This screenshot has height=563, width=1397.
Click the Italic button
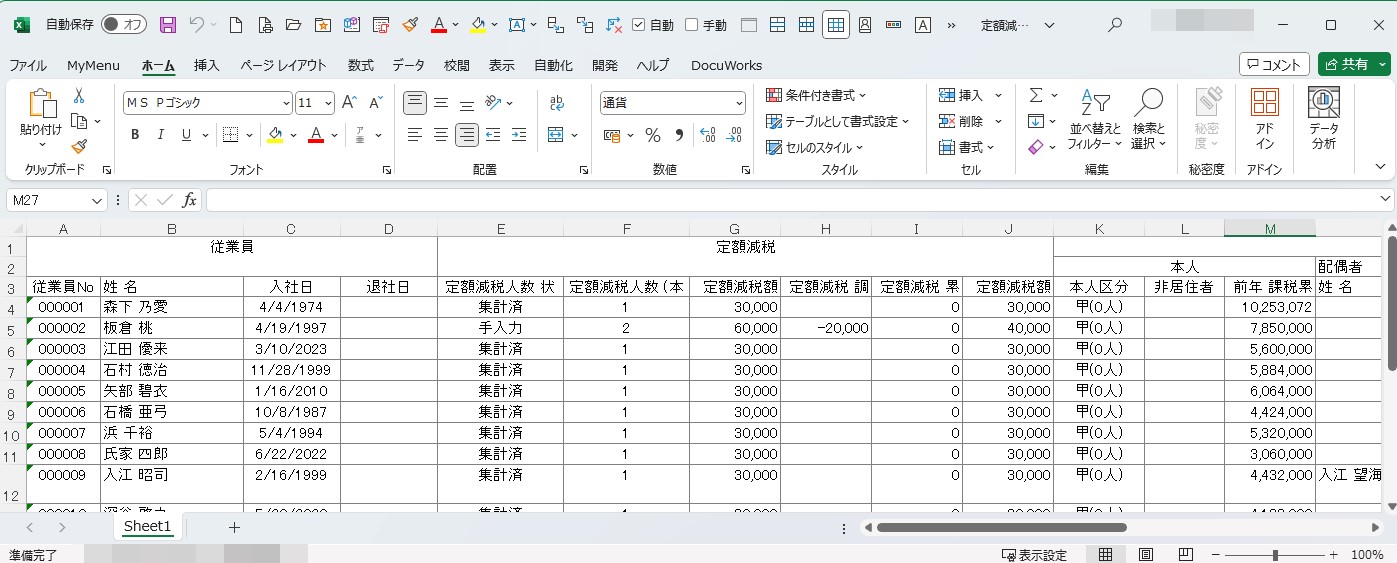tap(160, 135)
